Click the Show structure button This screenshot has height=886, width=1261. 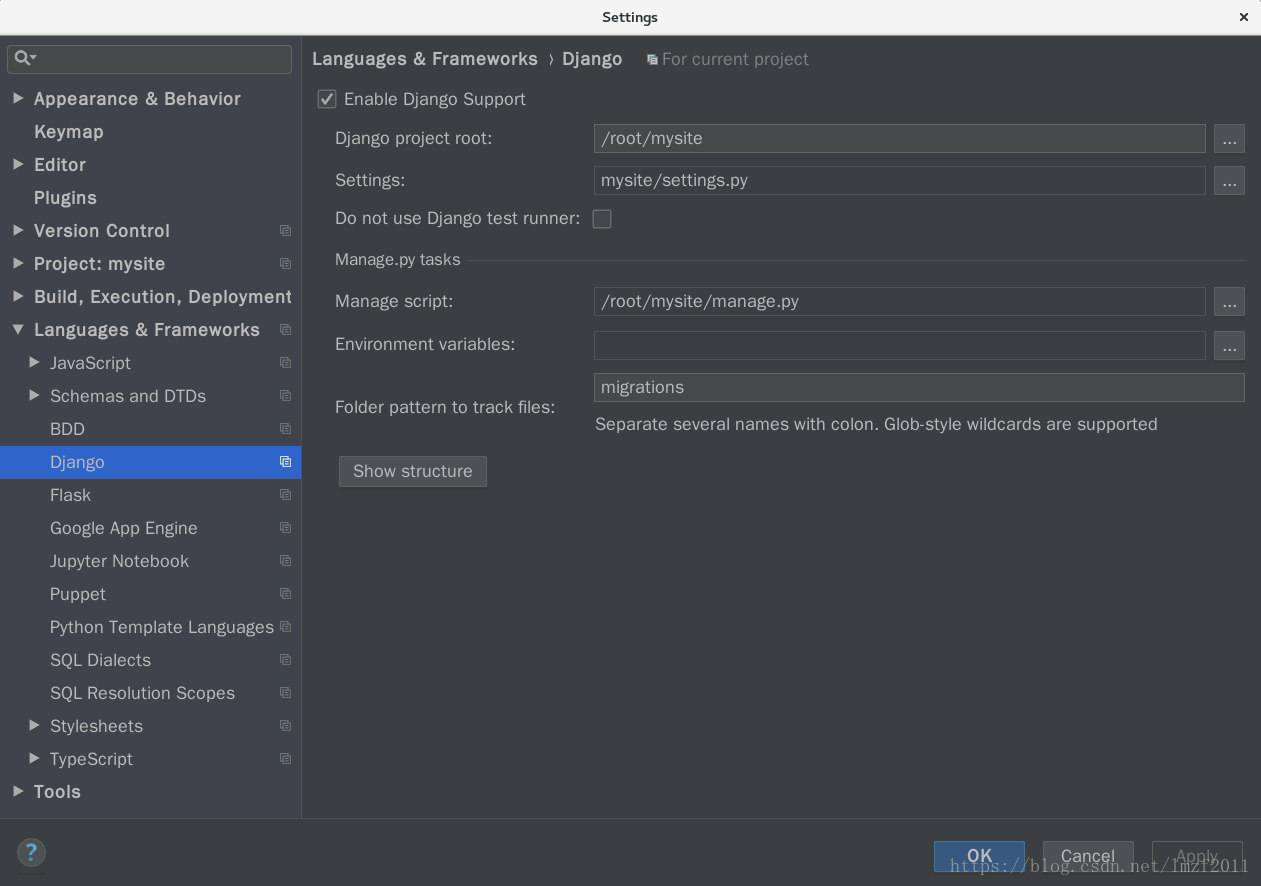coord(413,471)
